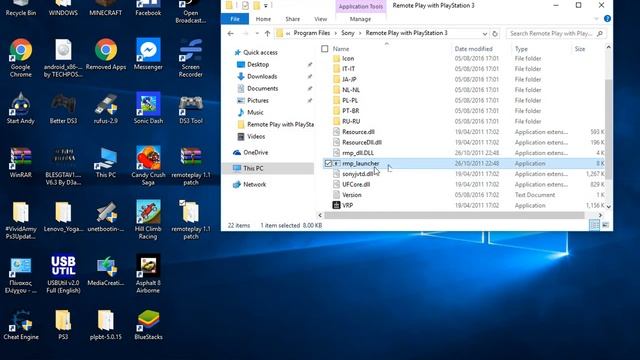Switch to details view in Explorer
640x360 pixels.
point(595,225)
